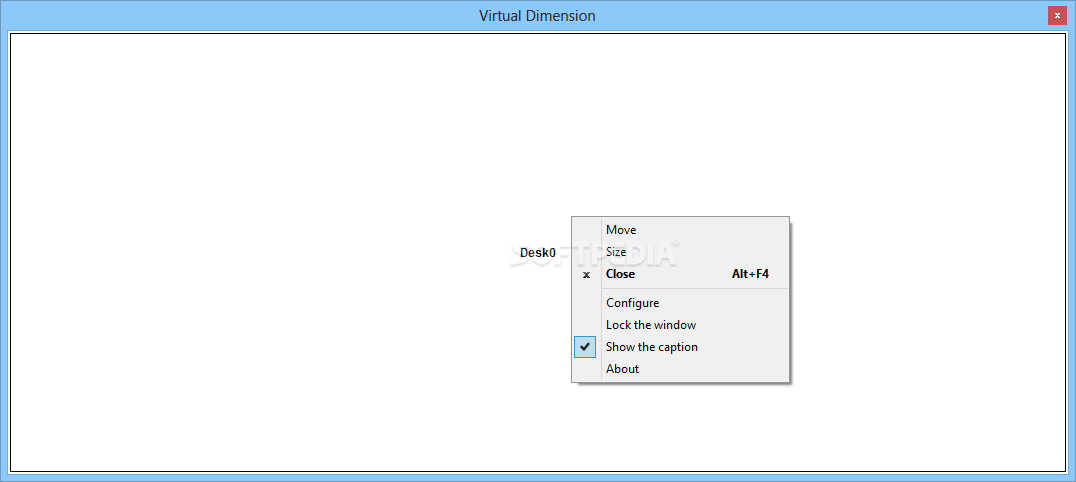Select Lock the window option

point(680,325)
